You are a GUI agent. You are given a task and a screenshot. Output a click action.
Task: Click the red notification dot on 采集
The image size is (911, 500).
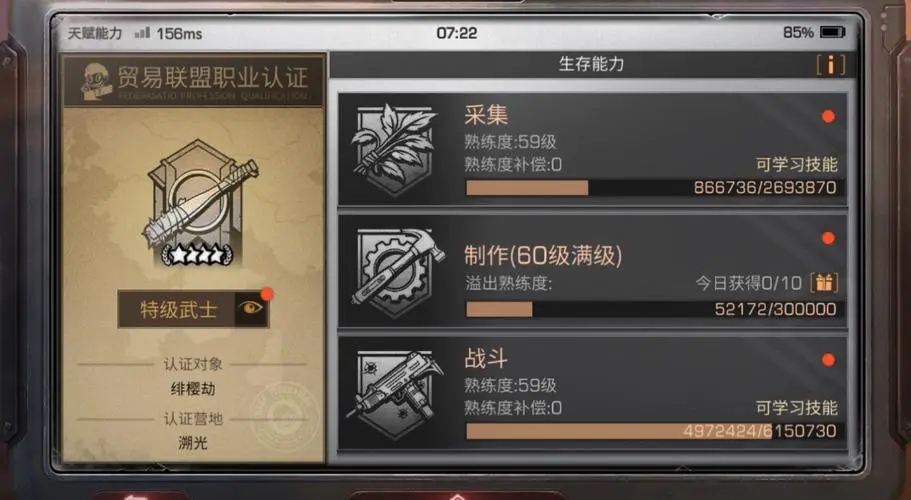pyautogui.click(x=828, y=116)
